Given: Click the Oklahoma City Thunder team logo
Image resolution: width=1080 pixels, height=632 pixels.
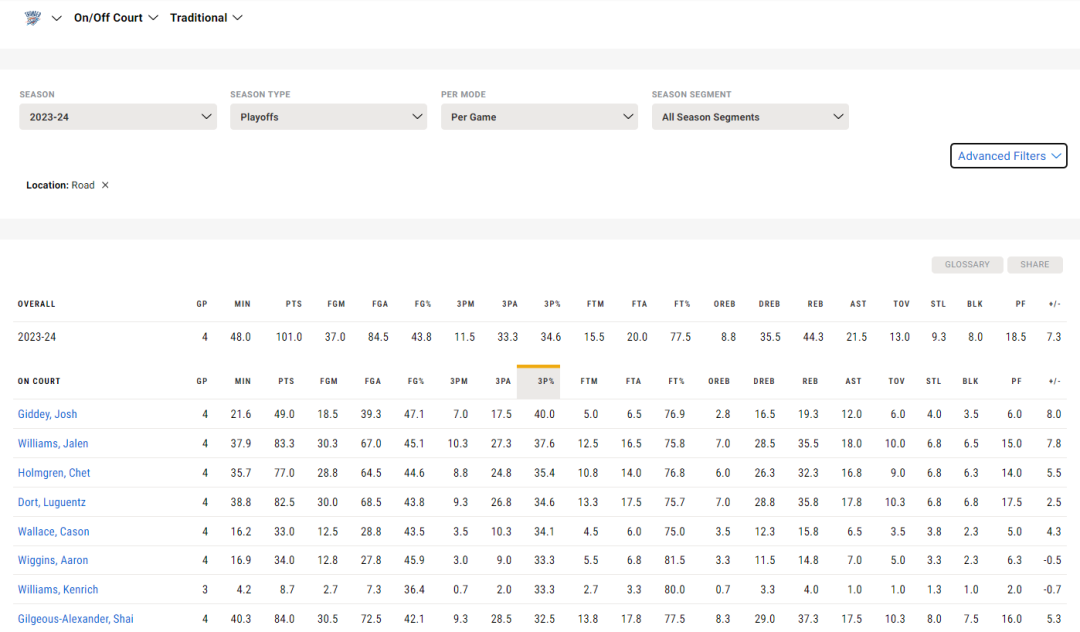Looking at the screenshot, I should click(x=32, y=18).
